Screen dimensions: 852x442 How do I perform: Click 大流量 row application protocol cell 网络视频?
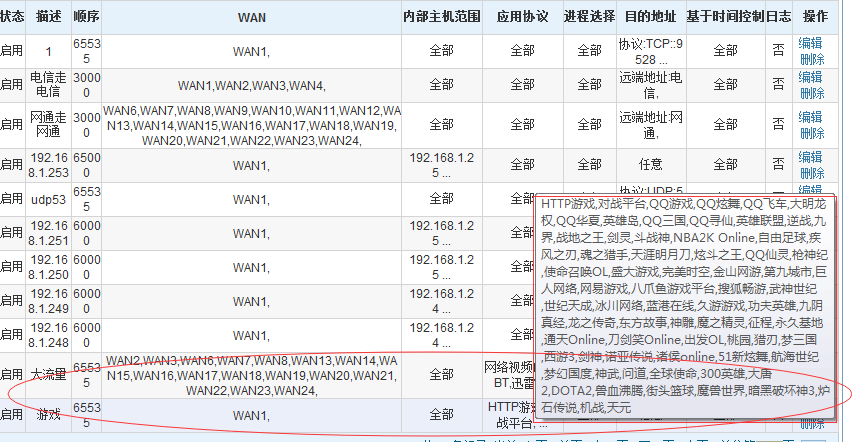point(509,375)
